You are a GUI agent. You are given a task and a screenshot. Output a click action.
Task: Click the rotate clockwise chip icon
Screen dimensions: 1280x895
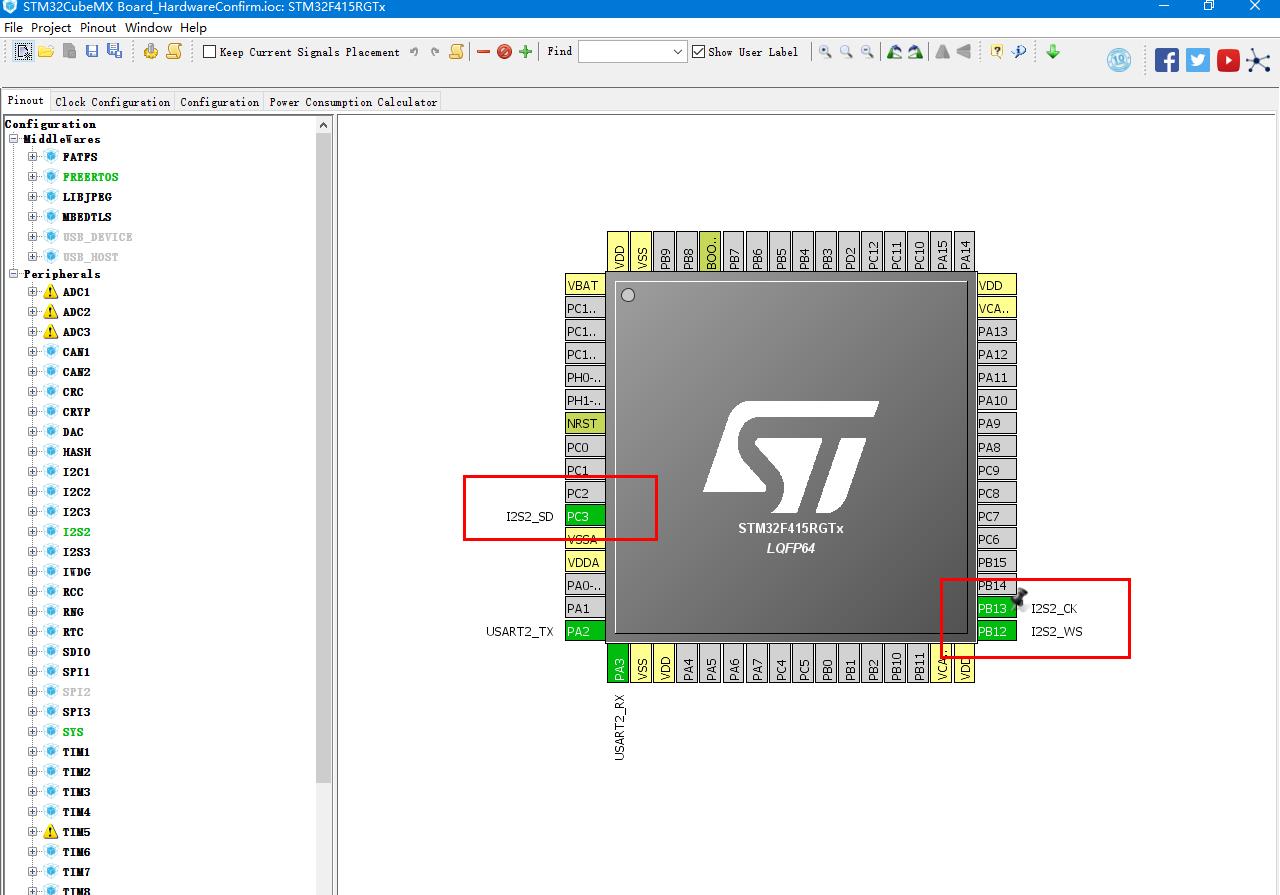tap(894, 52)
